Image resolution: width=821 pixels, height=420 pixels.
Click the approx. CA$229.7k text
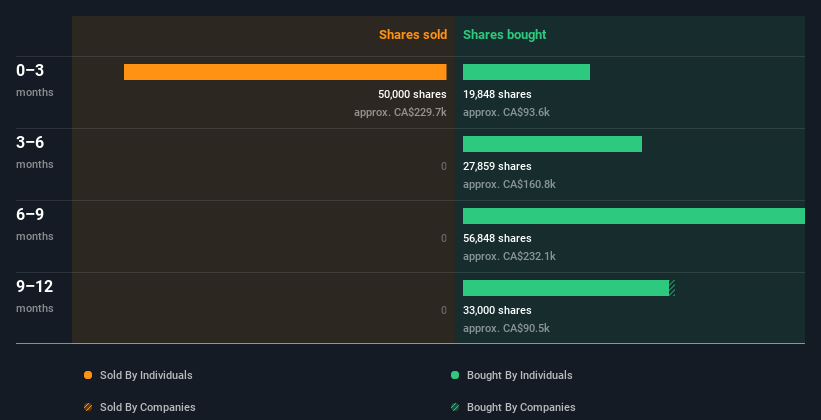401,112
